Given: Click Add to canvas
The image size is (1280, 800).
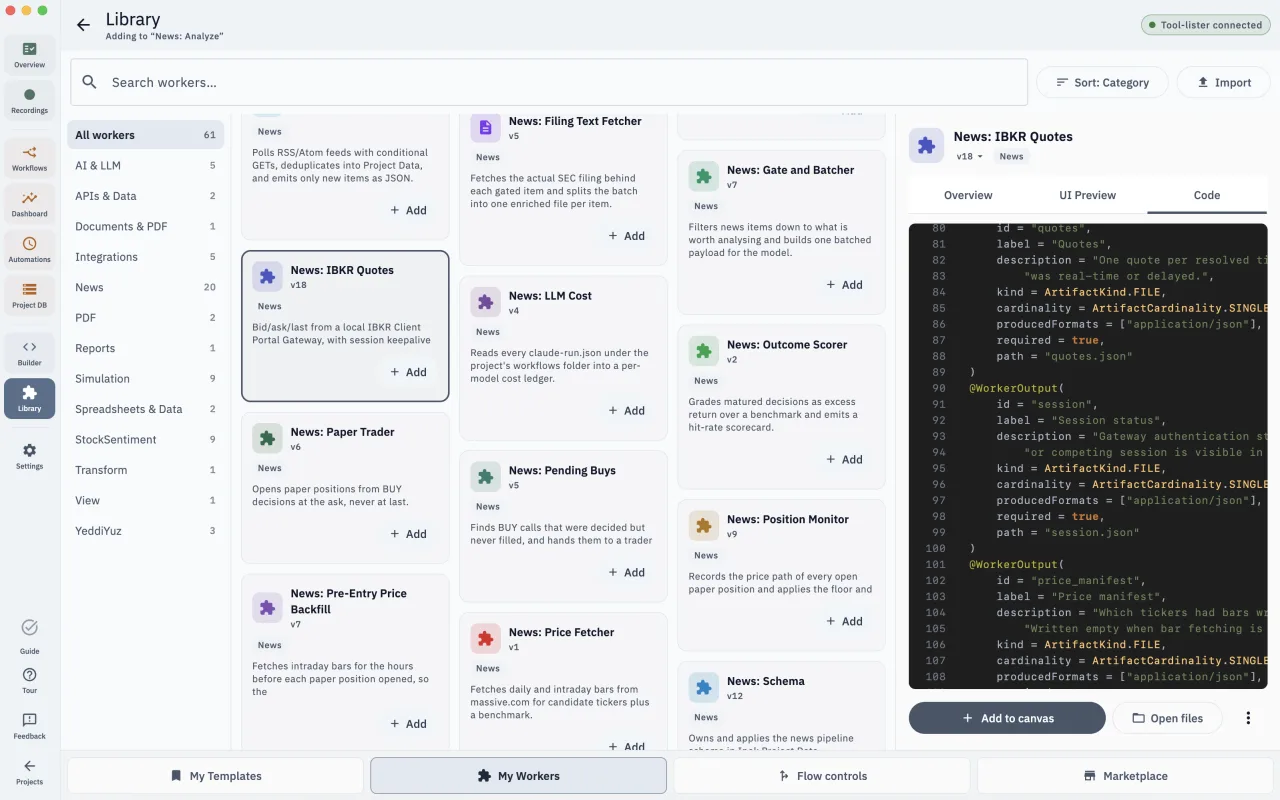Looking at the screenshot, I should 1007,718.
